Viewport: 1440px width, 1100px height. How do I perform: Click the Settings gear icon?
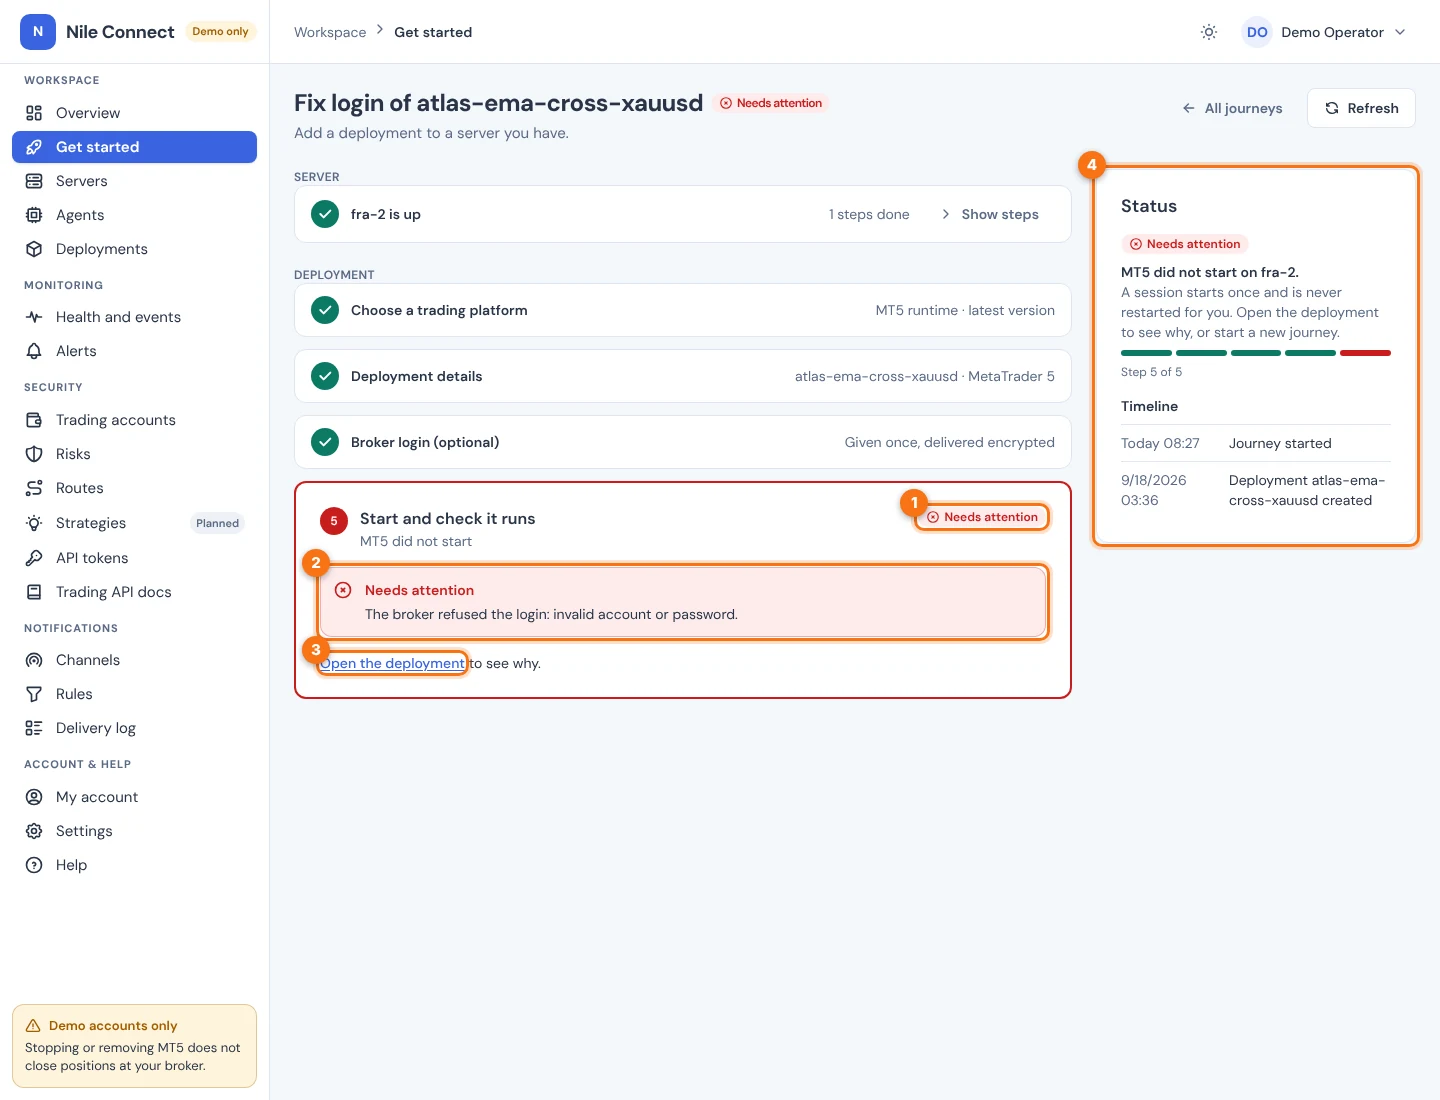click(34, 831)
